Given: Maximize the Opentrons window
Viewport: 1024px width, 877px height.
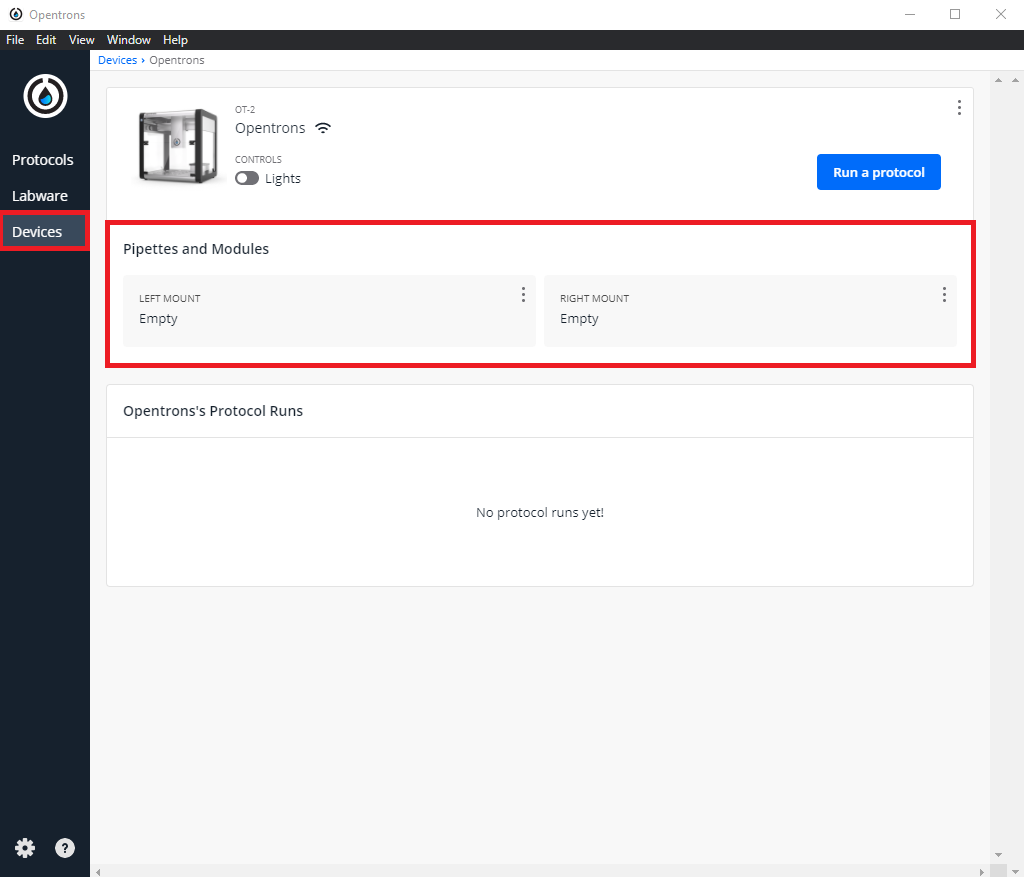Looking at the screenshot, I should pos(955,14).
